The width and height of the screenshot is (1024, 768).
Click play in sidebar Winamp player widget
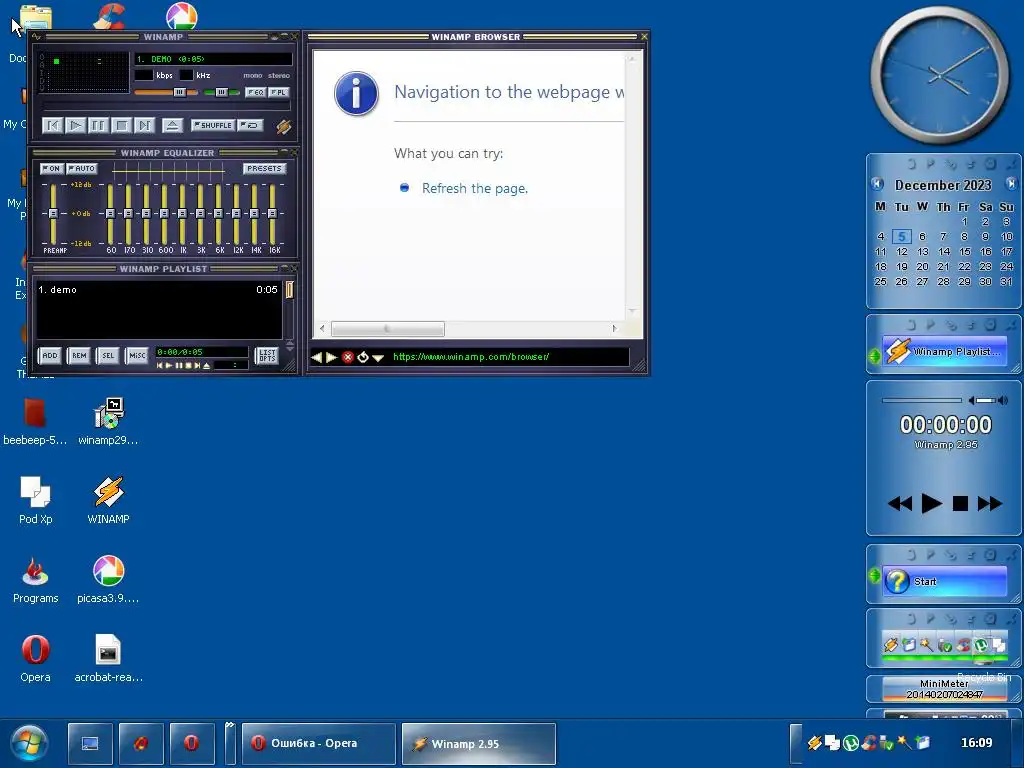(931, 504)
